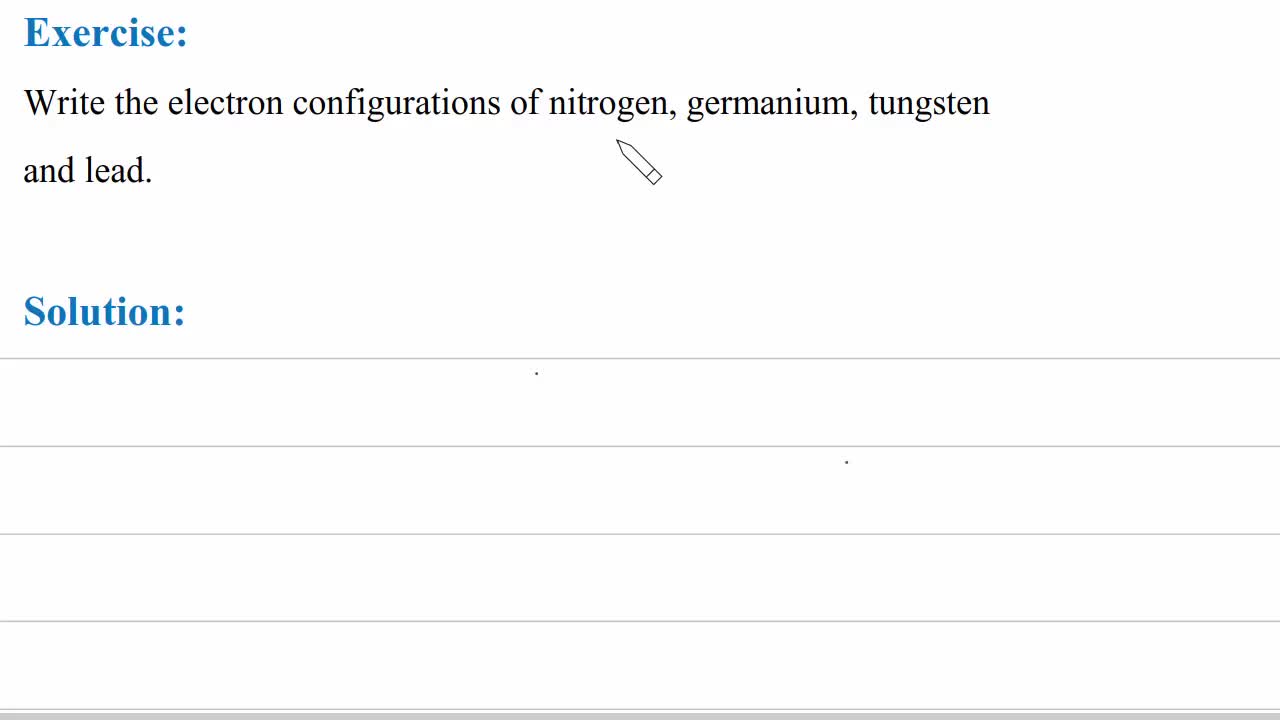Click the word germanium in the exercise
1280x720 pixels.
point(771,103)
